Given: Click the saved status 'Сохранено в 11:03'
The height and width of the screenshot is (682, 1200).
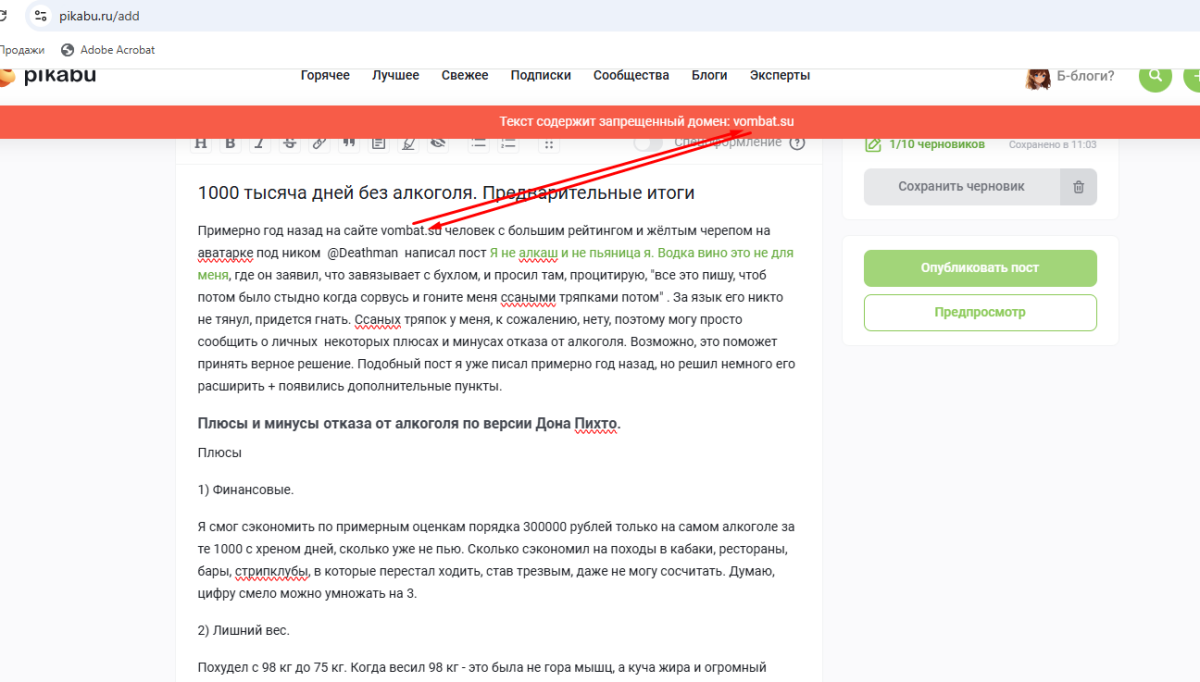Looking at the screenshot, I should (x=1052, y=145).
